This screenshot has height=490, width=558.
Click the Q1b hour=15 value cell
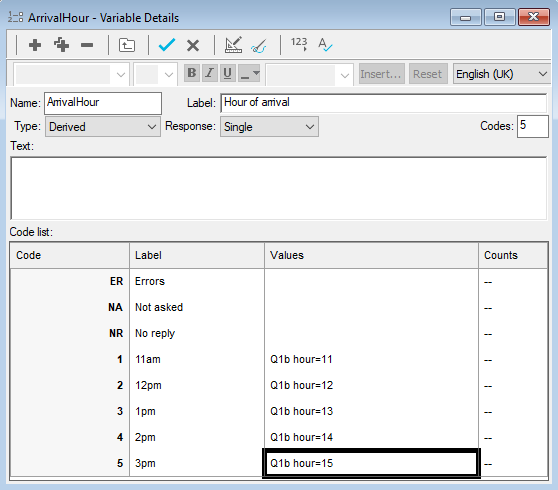click(x=372, y=463)
